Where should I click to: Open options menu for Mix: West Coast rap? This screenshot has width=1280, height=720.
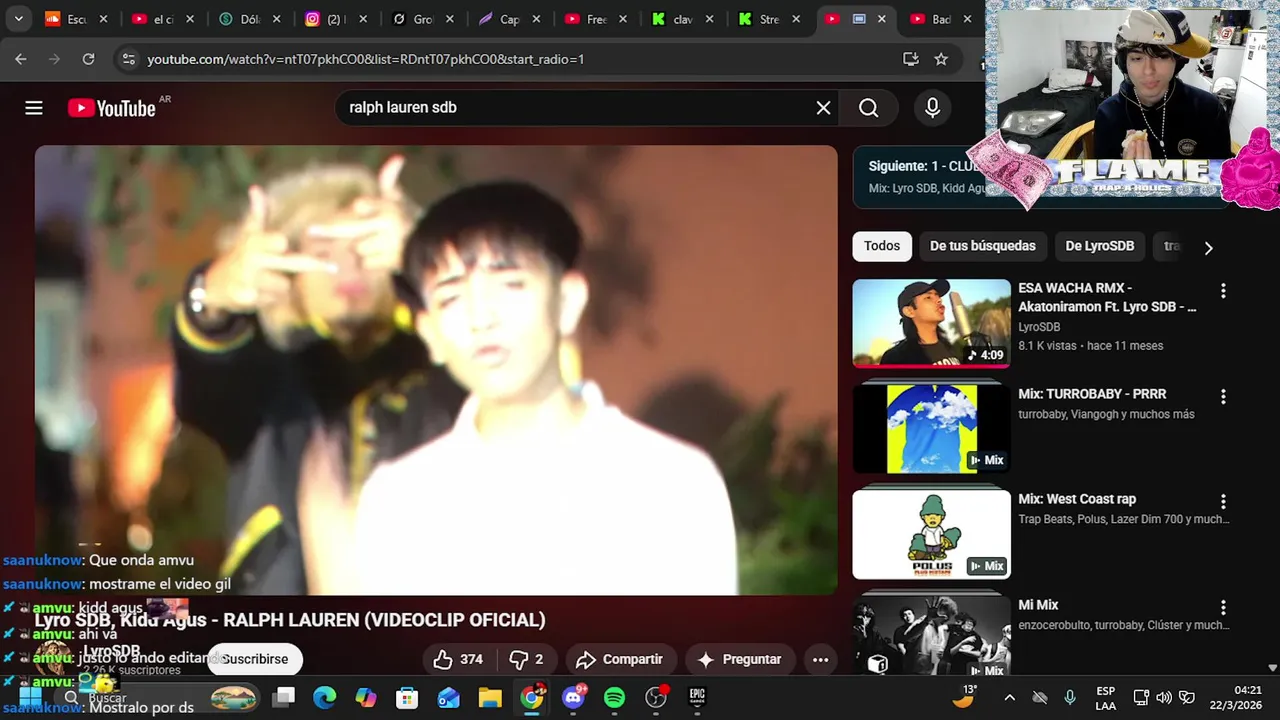pyautogui.click(x=1222, y=502)
